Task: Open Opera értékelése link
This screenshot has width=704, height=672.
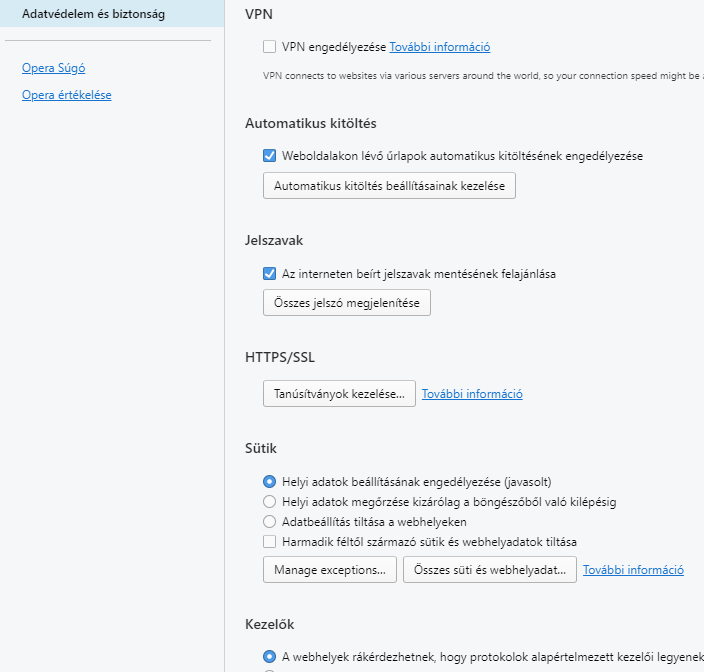Action: tap(66, 95)
